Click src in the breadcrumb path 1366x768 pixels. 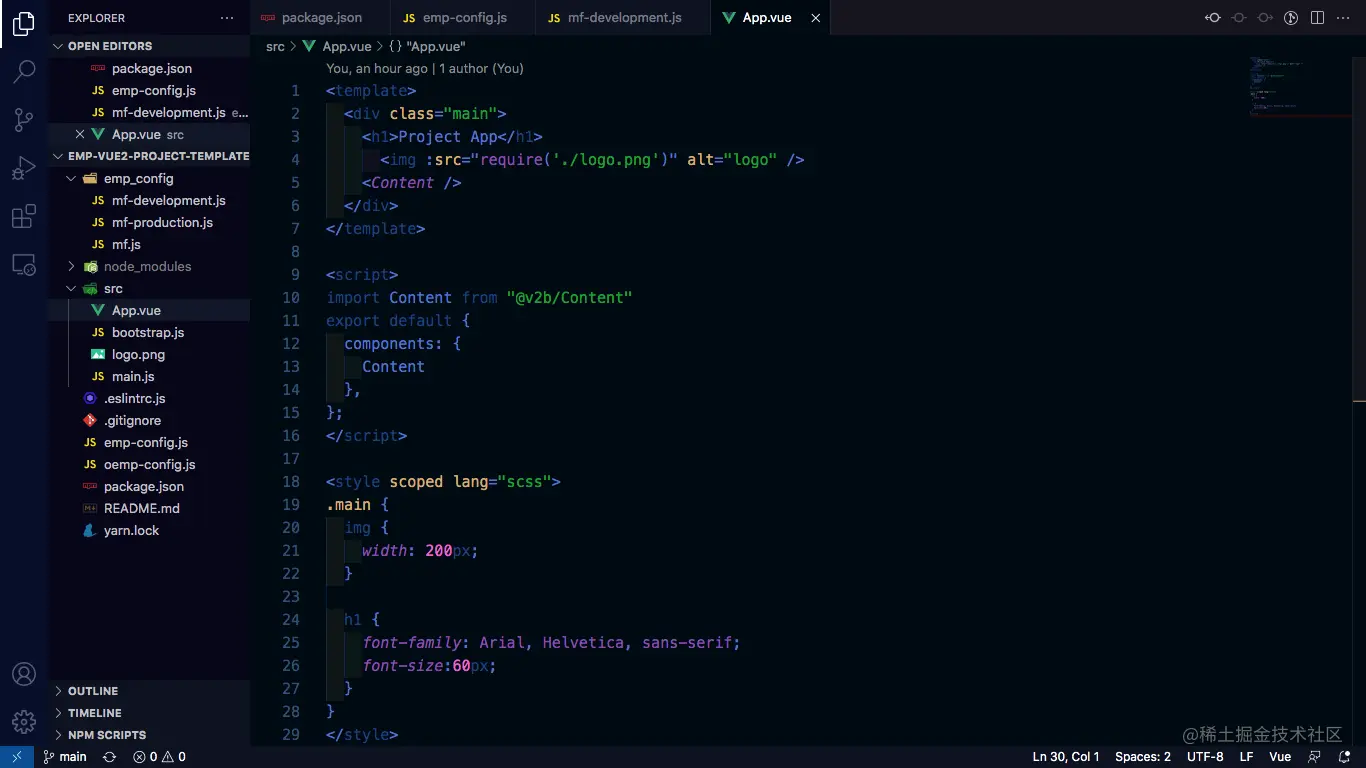click(275, 47)
